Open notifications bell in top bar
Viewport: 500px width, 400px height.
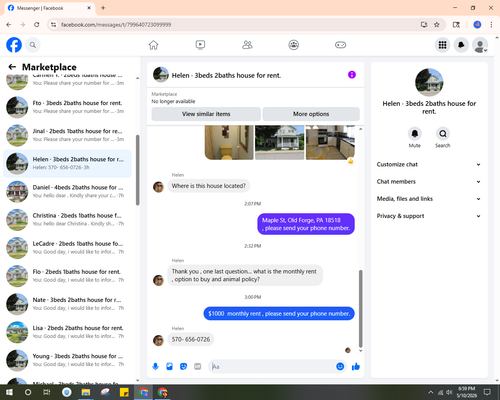click(x=461, y=45)
